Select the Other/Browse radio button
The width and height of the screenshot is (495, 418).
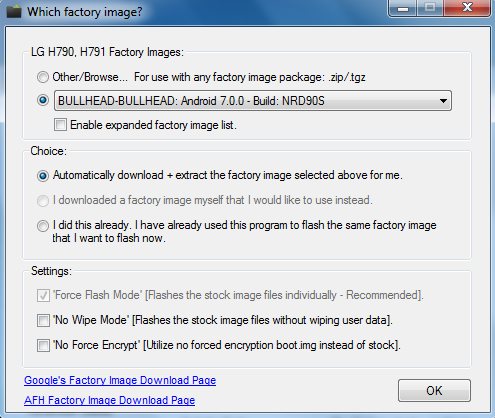[x=43, y=77]
